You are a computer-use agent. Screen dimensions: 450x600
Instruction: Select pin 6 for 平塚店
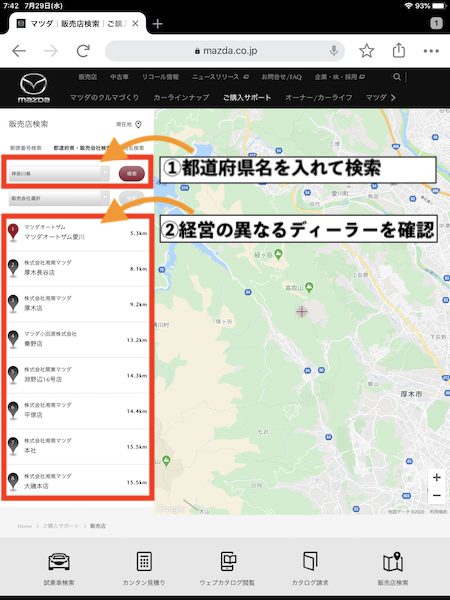click(13, 410)
